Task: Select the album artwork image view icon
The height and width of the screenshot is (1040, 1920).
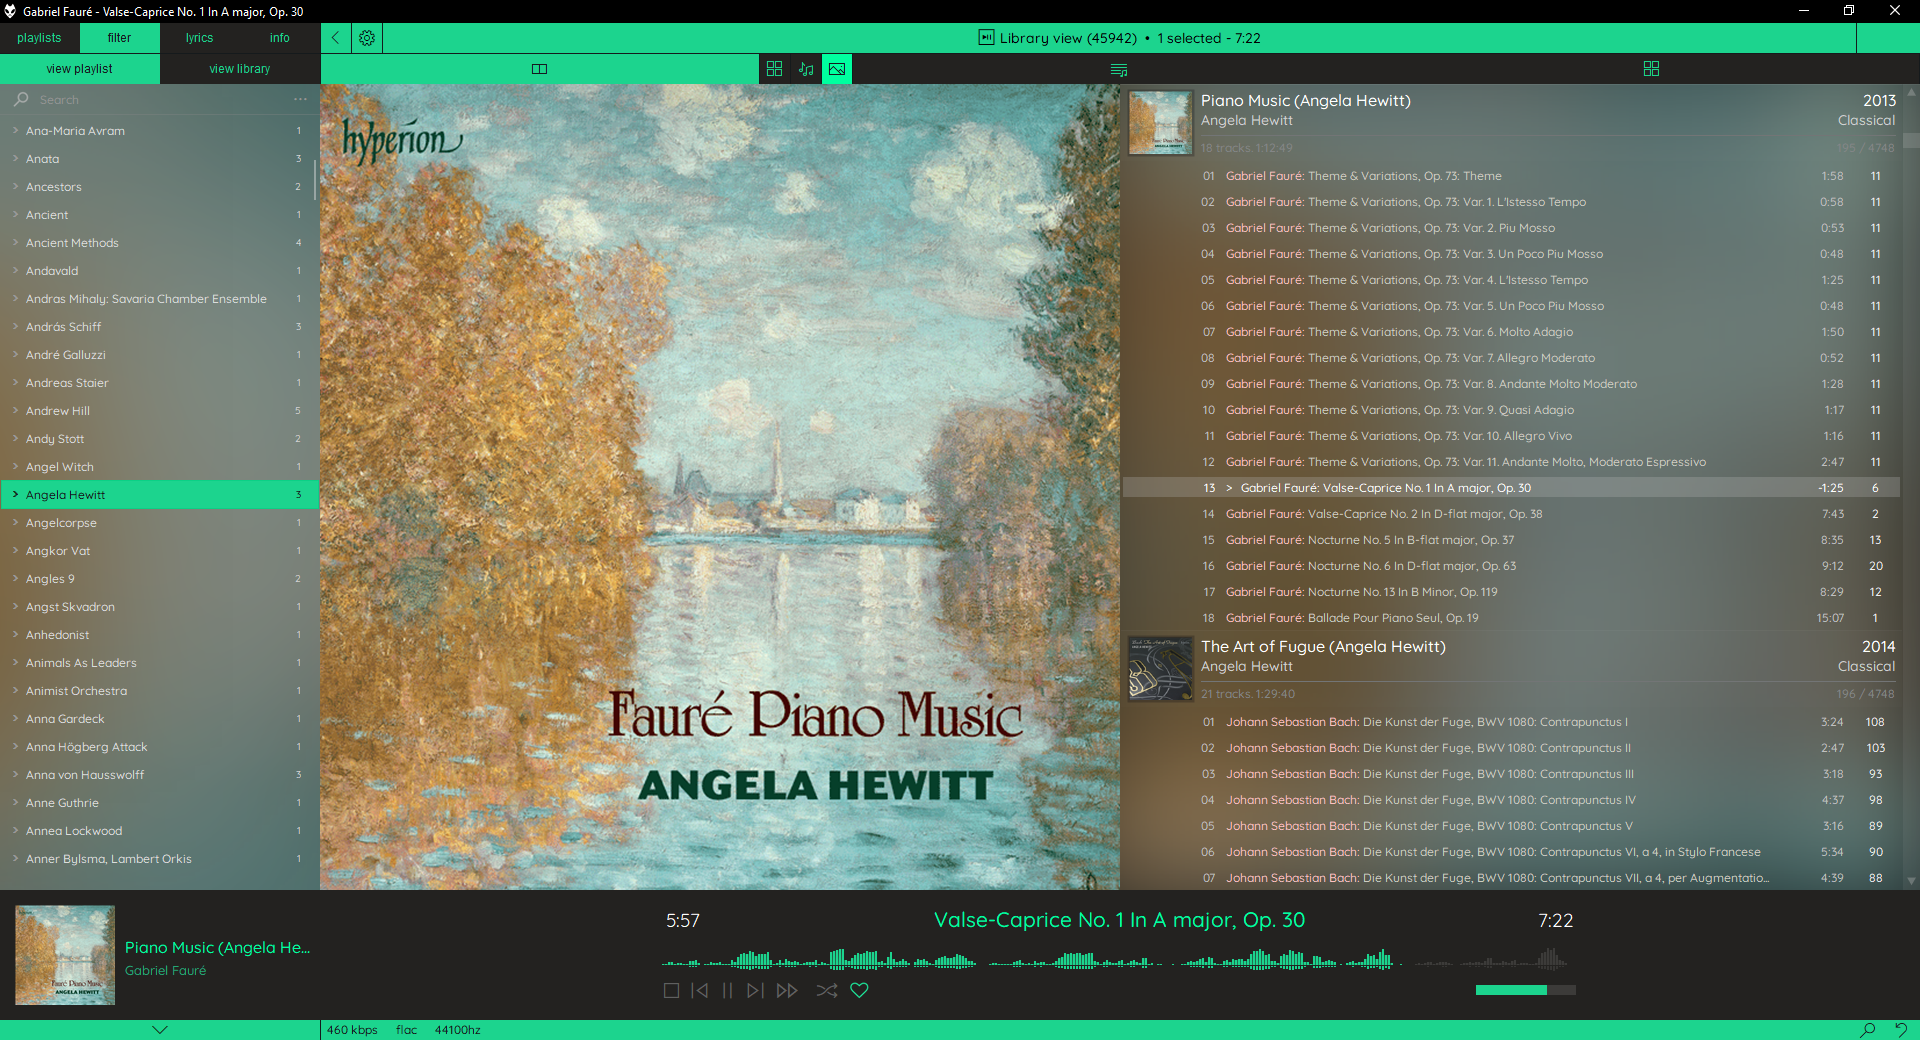Action: coord(837,69)
